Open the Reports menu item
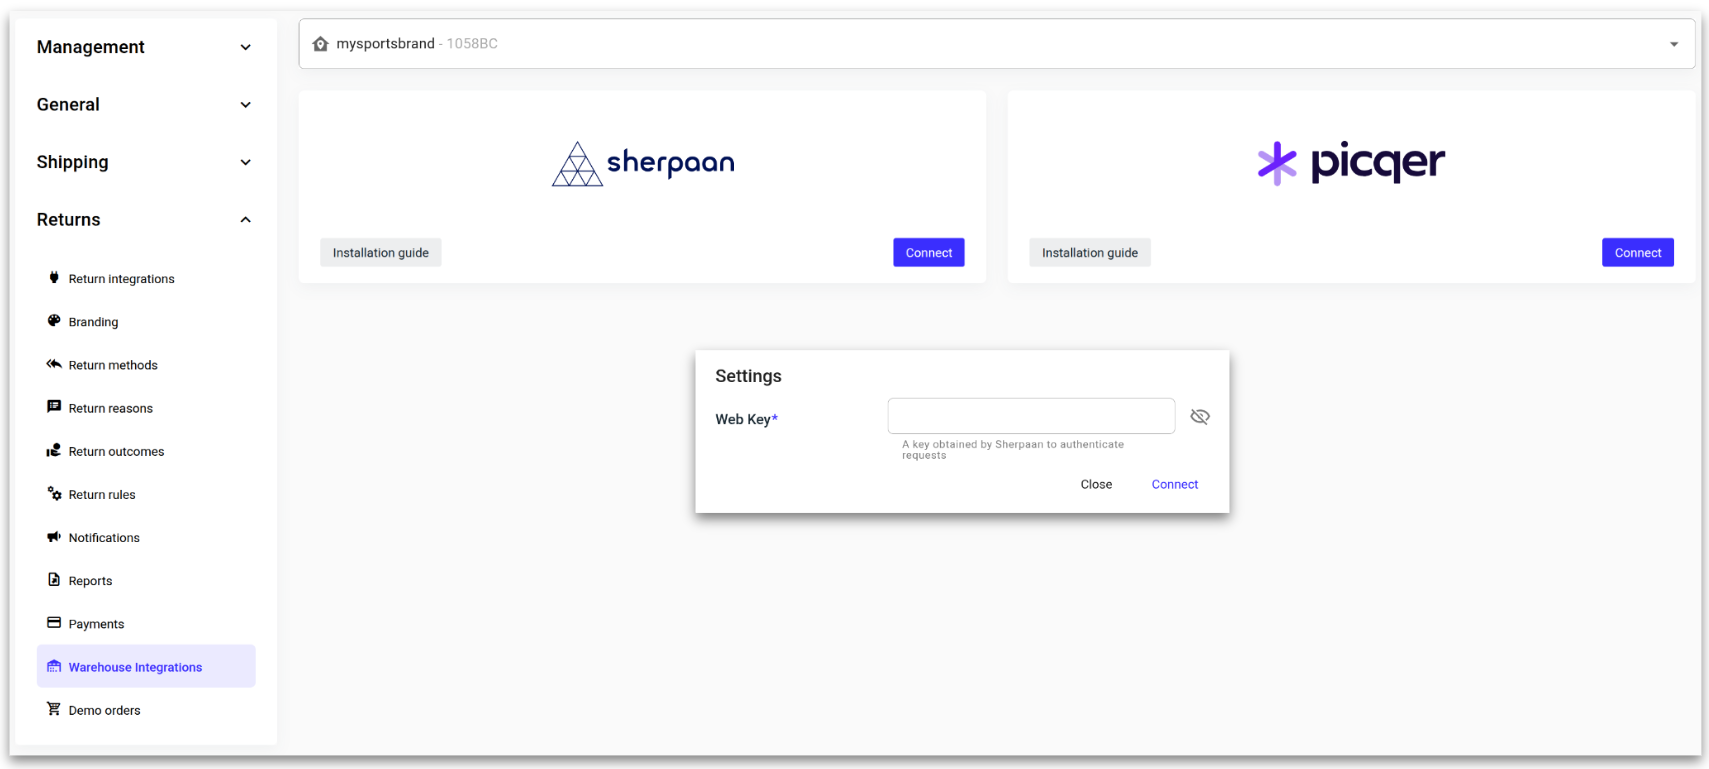This screenshot has height=769, width=1709. click(90, 581)
